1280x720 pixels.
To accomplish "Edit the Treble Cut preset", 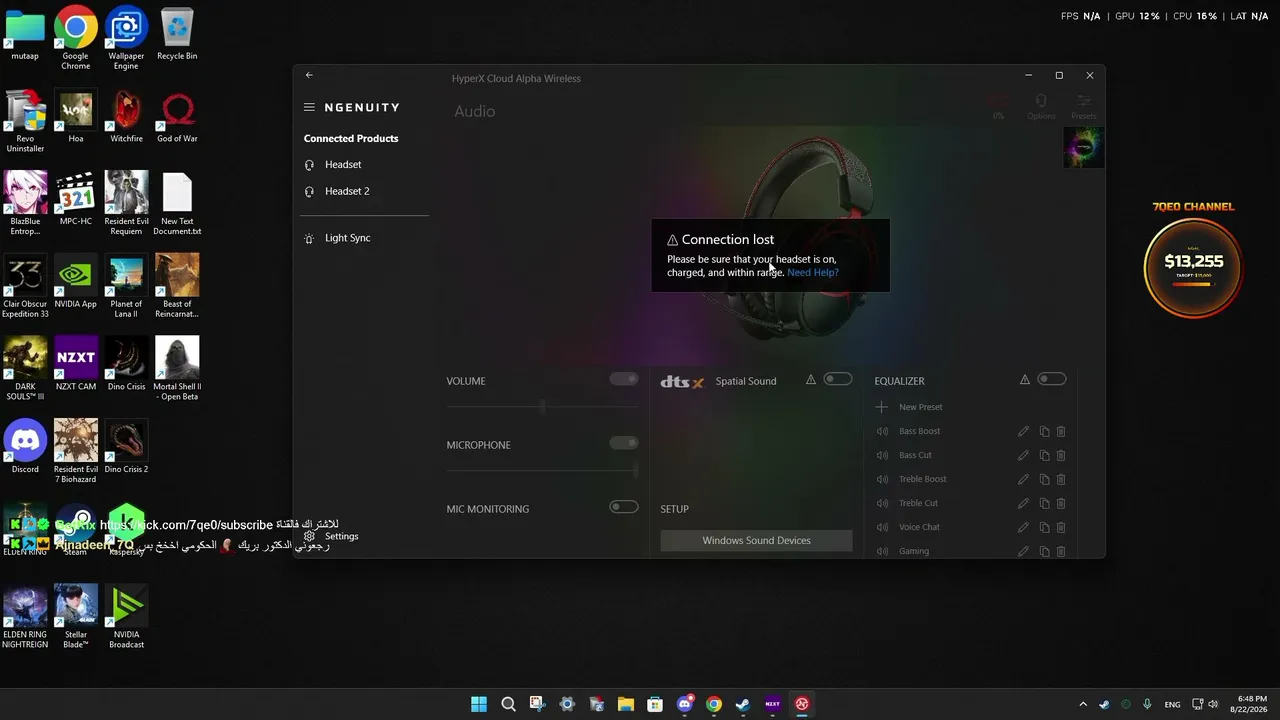I will coord(1023,503).
